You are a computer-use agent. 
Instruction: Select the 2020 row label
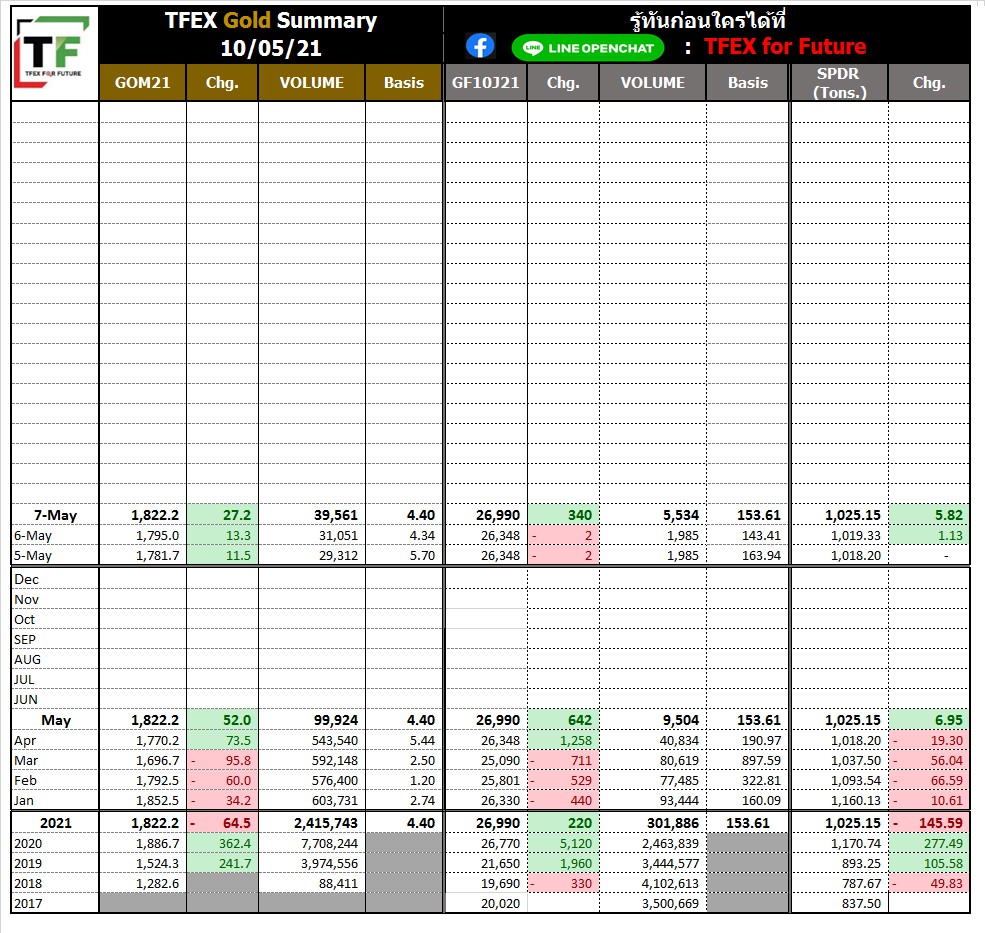[x=28, y=844]
